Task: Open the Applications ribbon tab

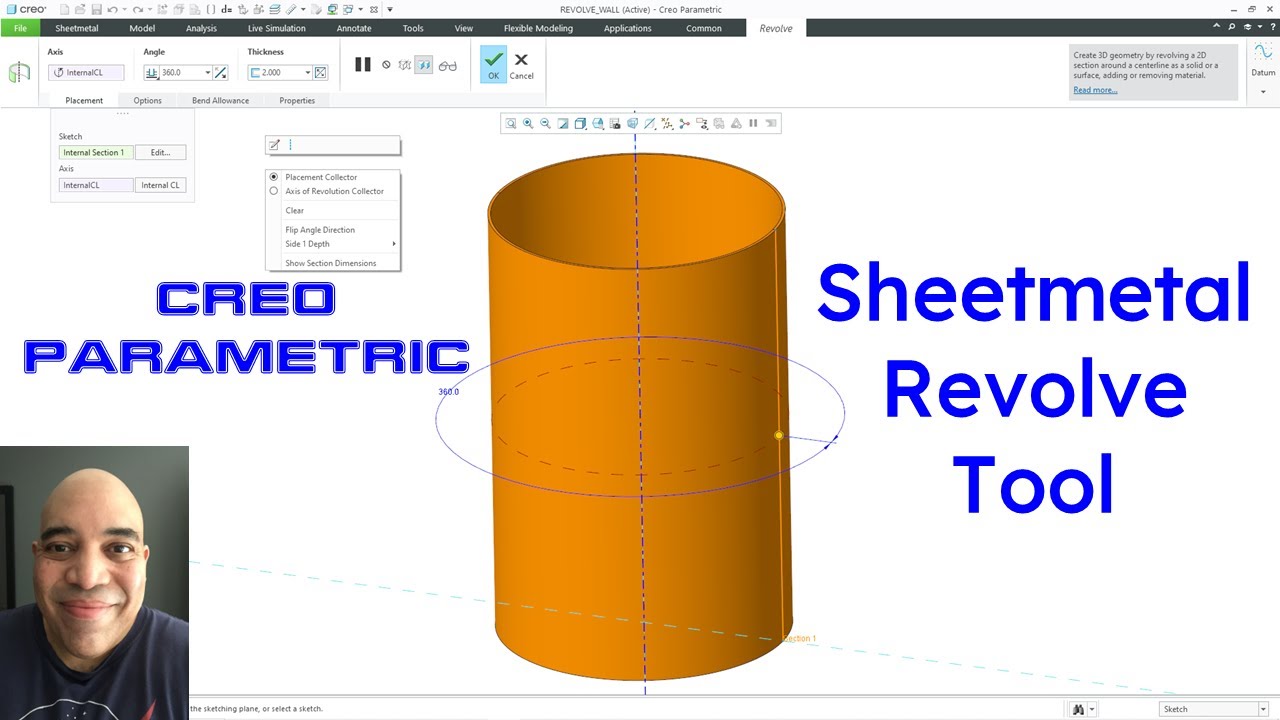Action: [628, 28]
